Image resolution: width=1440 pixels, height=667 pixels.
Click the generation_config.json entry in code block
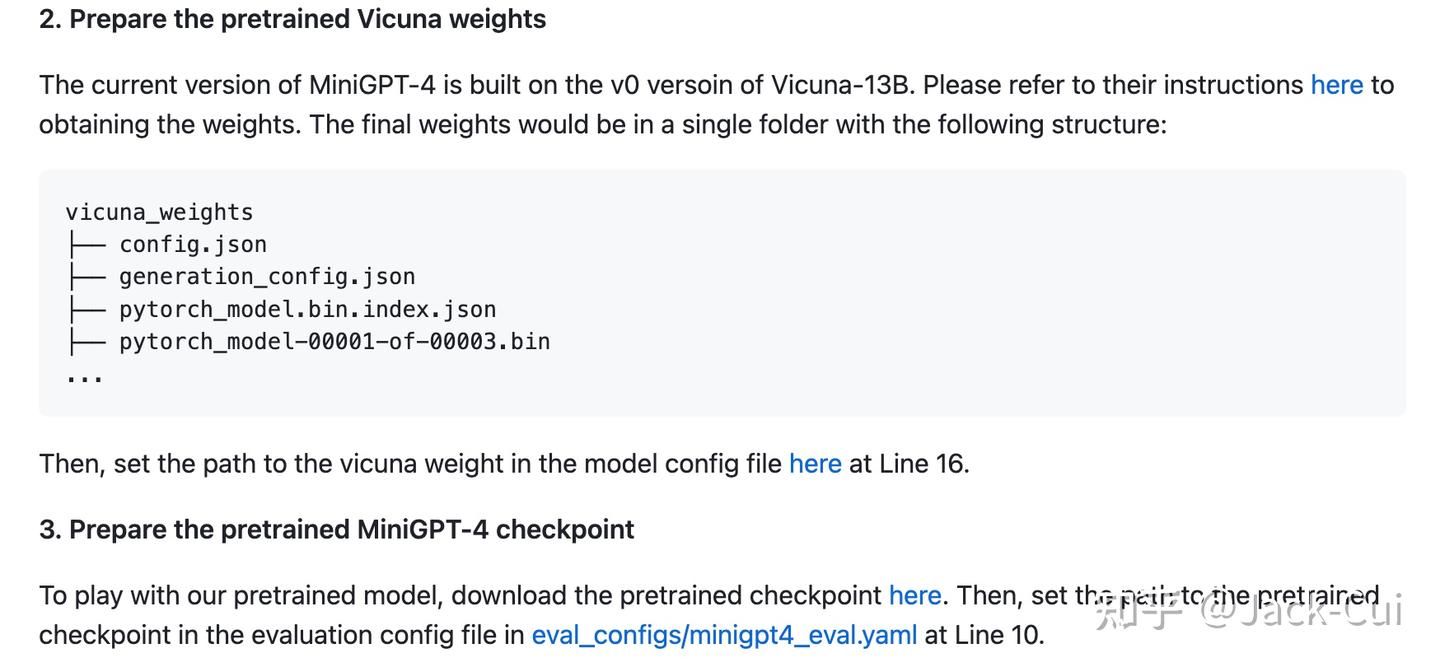coord(266,276)
